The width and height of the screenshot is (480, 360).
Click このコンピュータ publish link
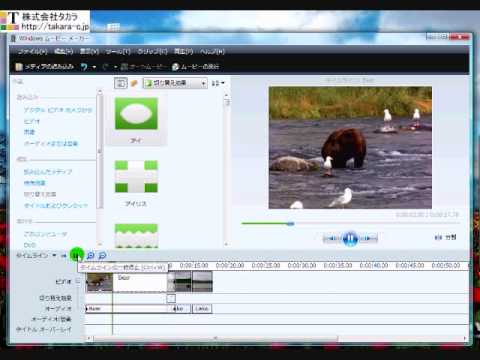click(45, 234)
